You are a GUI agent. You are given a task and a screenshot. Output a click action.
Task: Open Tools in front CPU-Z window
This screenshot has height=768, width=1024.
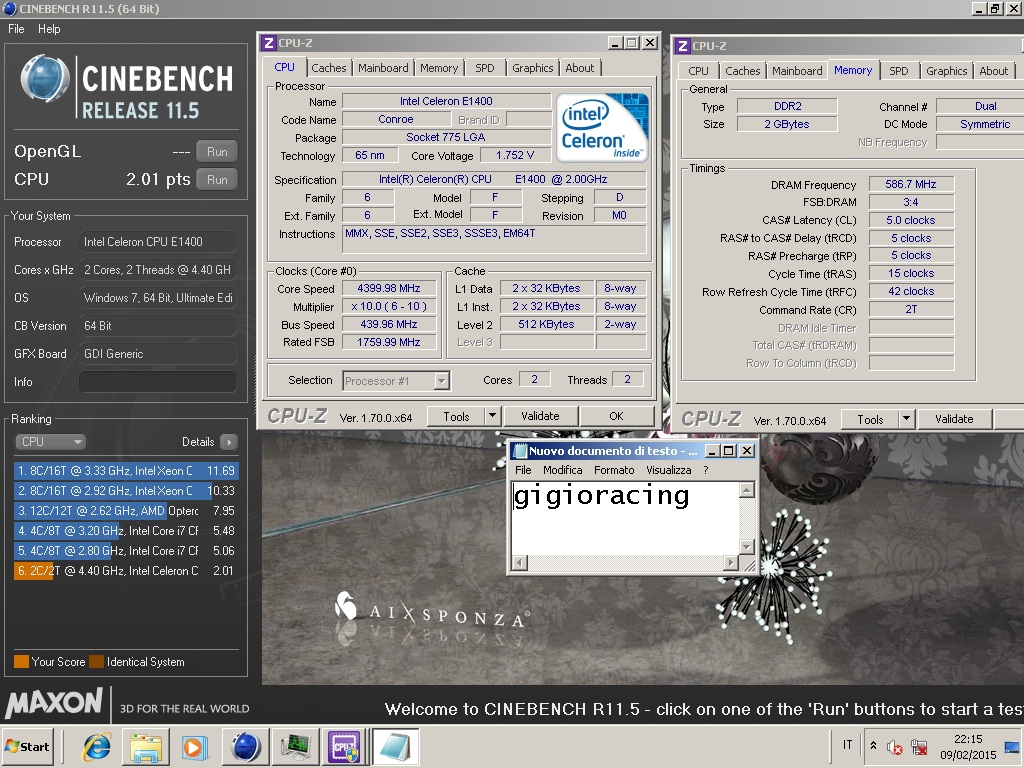456,416
